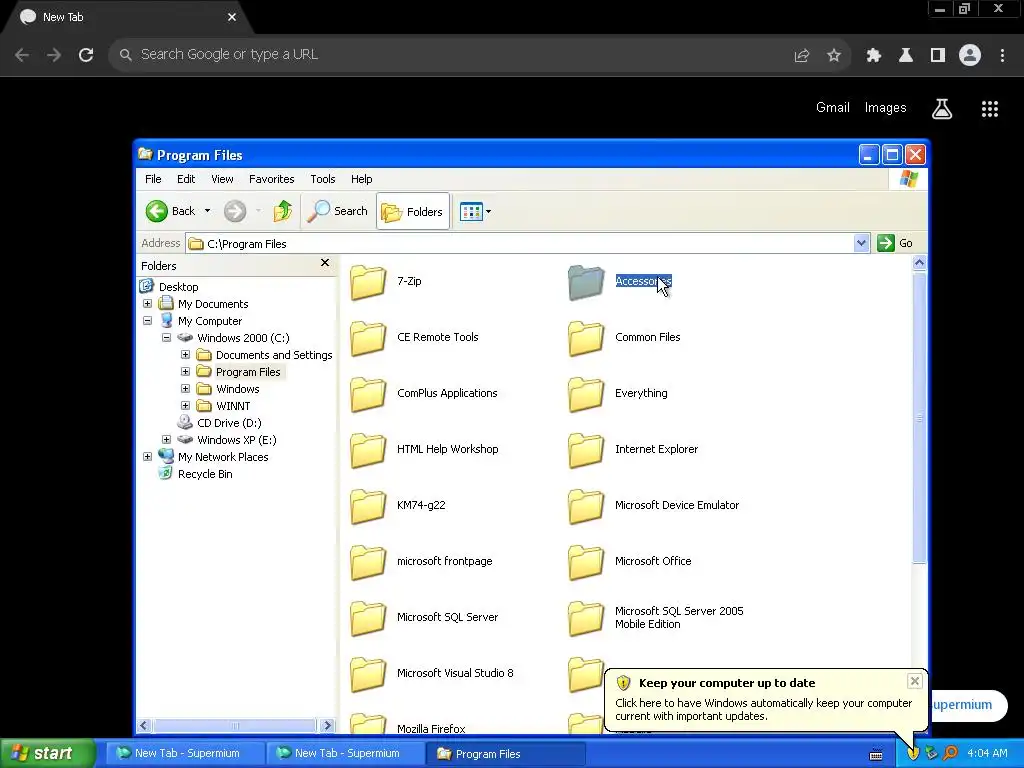1024x768 pixels.
Task: Select the CE Remote Tools folder icon
Action: [368, 338]
